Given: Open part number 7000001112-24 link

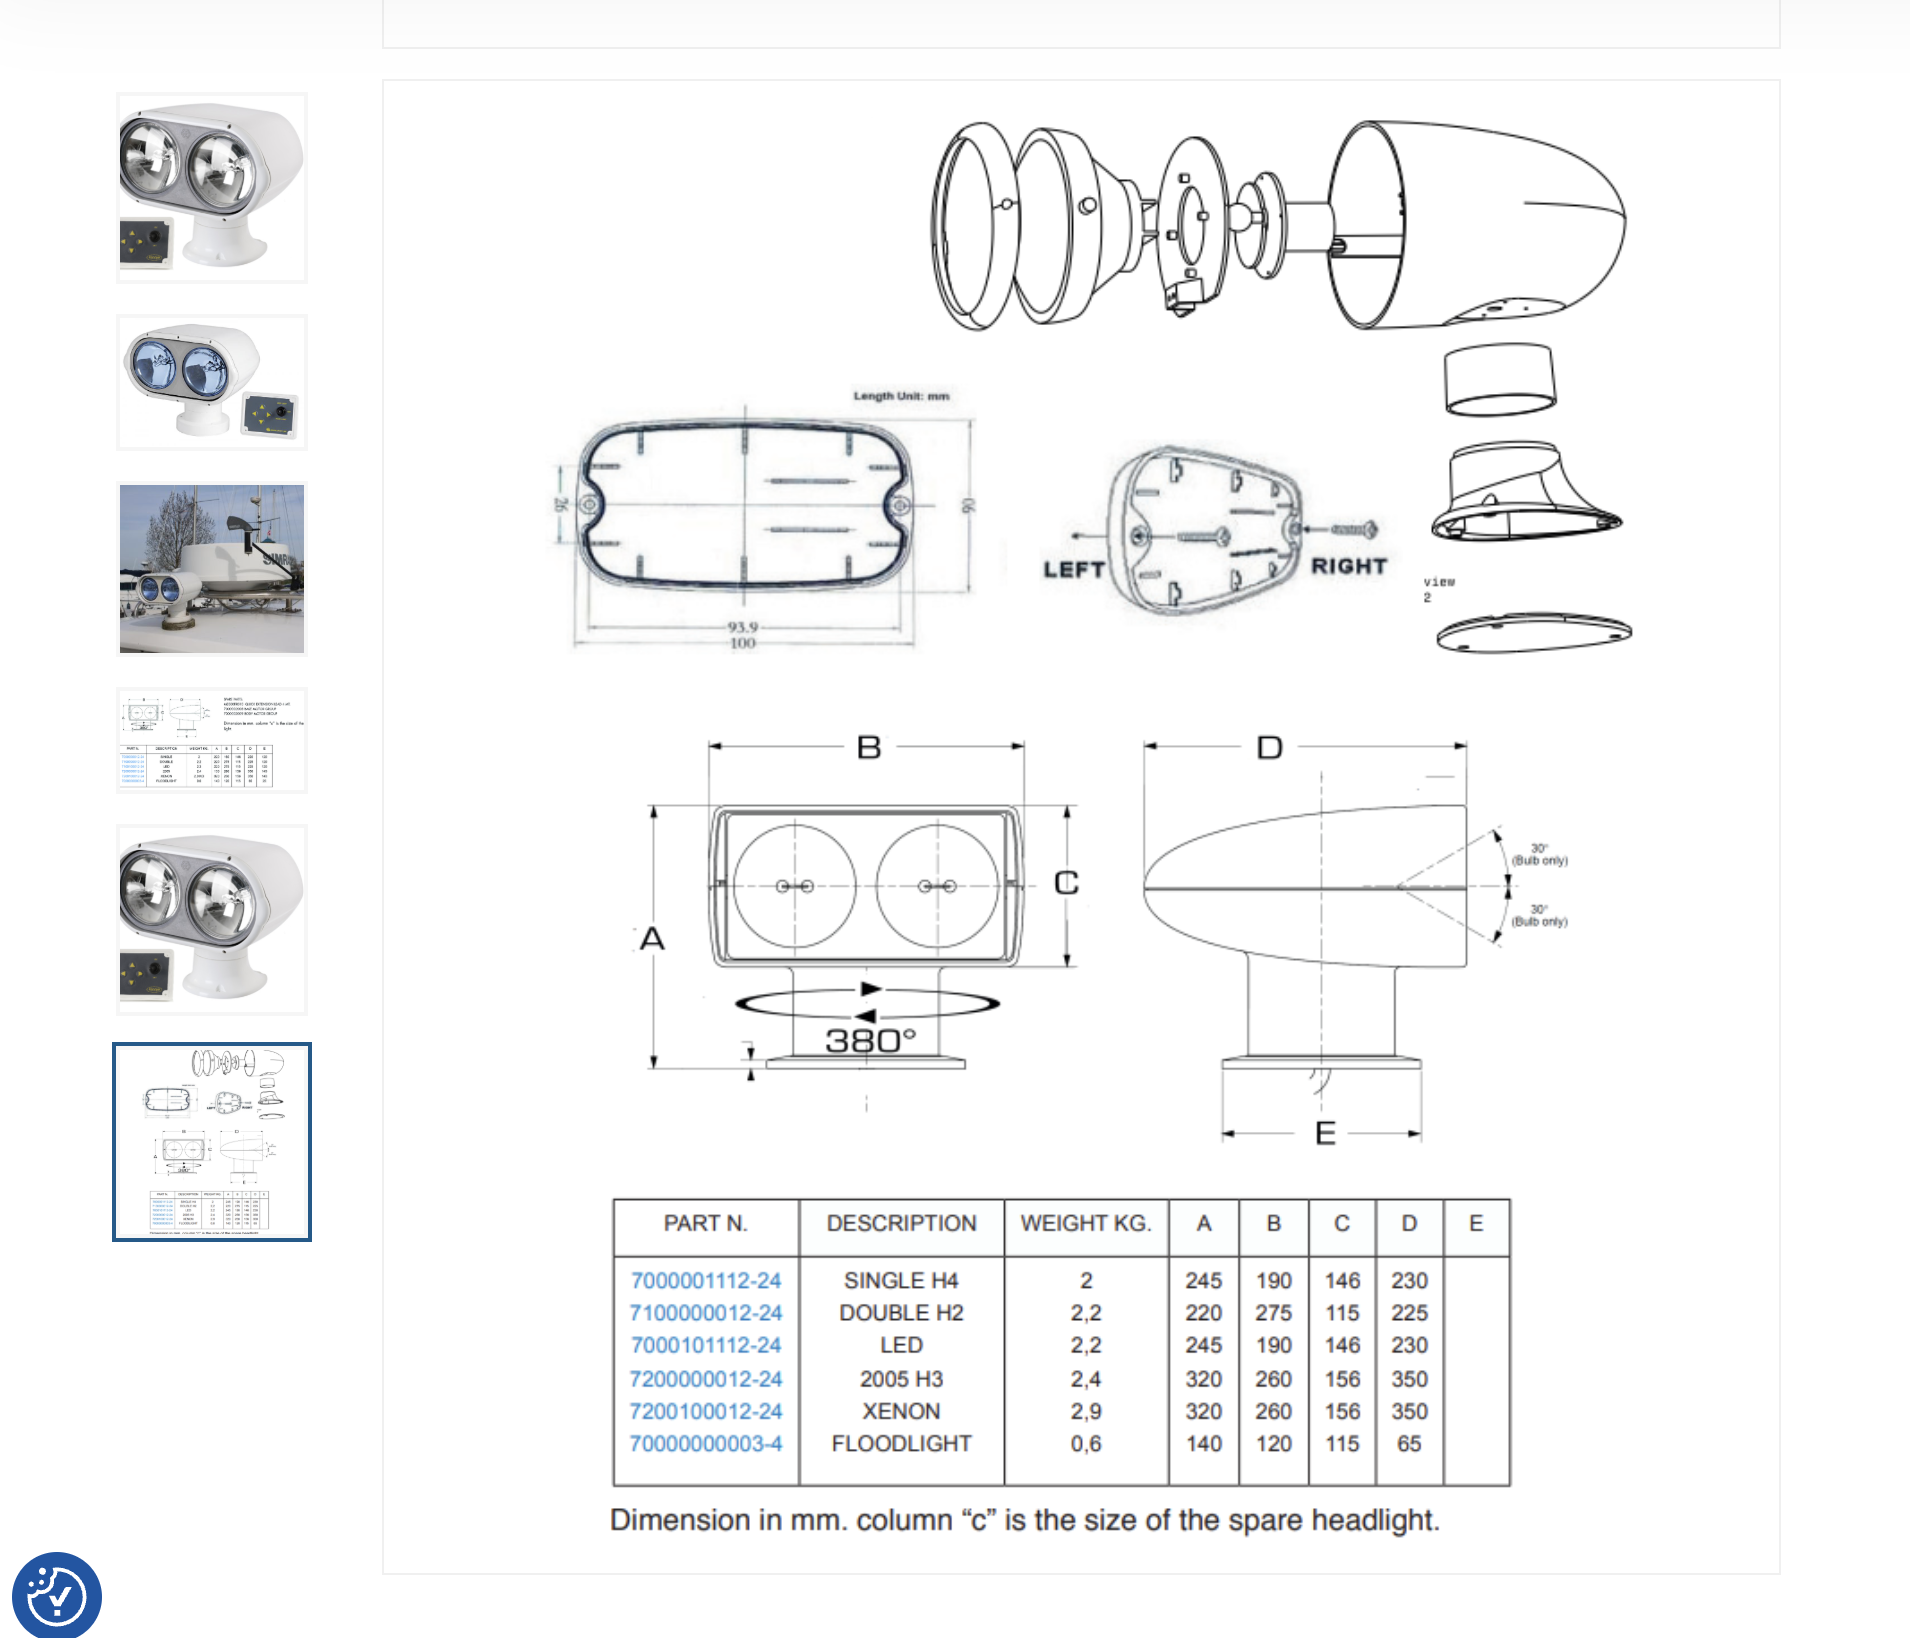Looking at the screenshot, I should click(x=705, y=1280).
